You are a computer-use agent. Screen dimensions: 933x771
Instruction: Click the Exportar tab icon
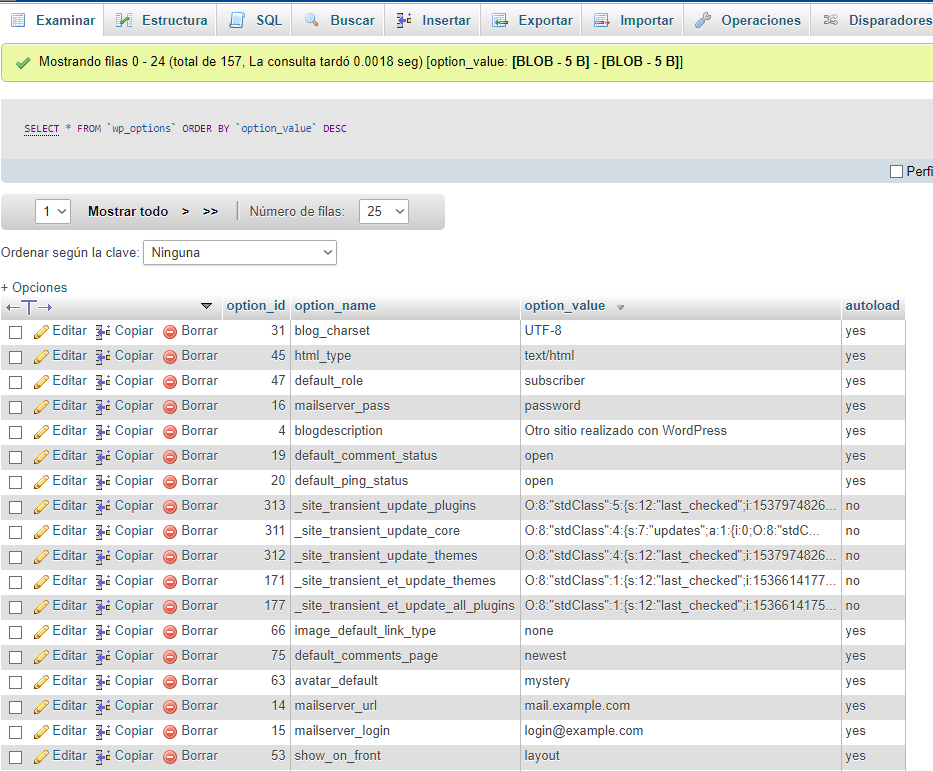[500, 20]
